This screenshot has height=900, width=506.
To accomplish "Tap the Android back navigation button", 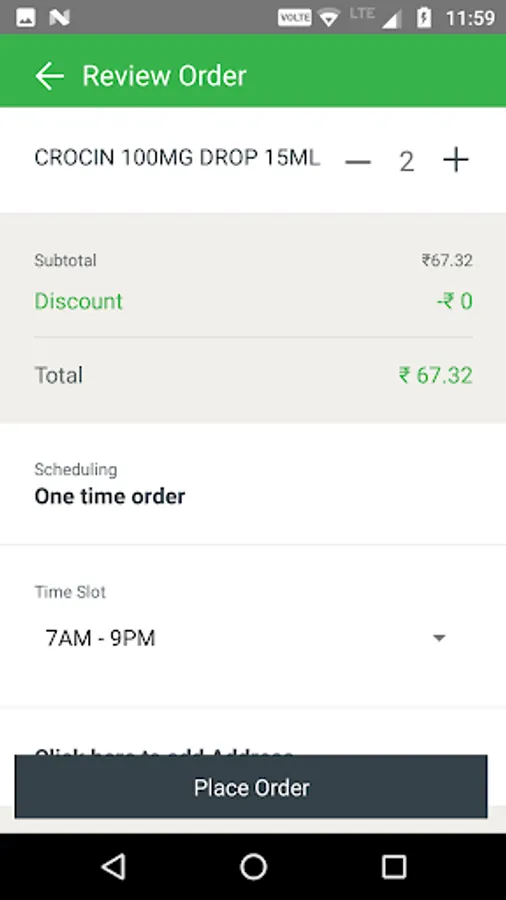I will [x=113, y=866].
